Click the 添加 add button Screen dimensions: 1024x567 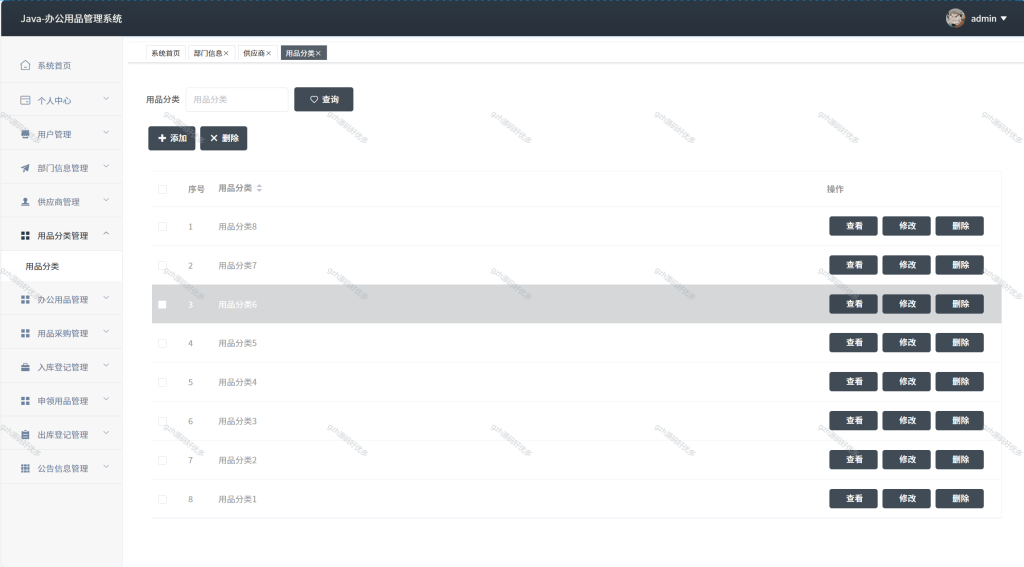172,138
